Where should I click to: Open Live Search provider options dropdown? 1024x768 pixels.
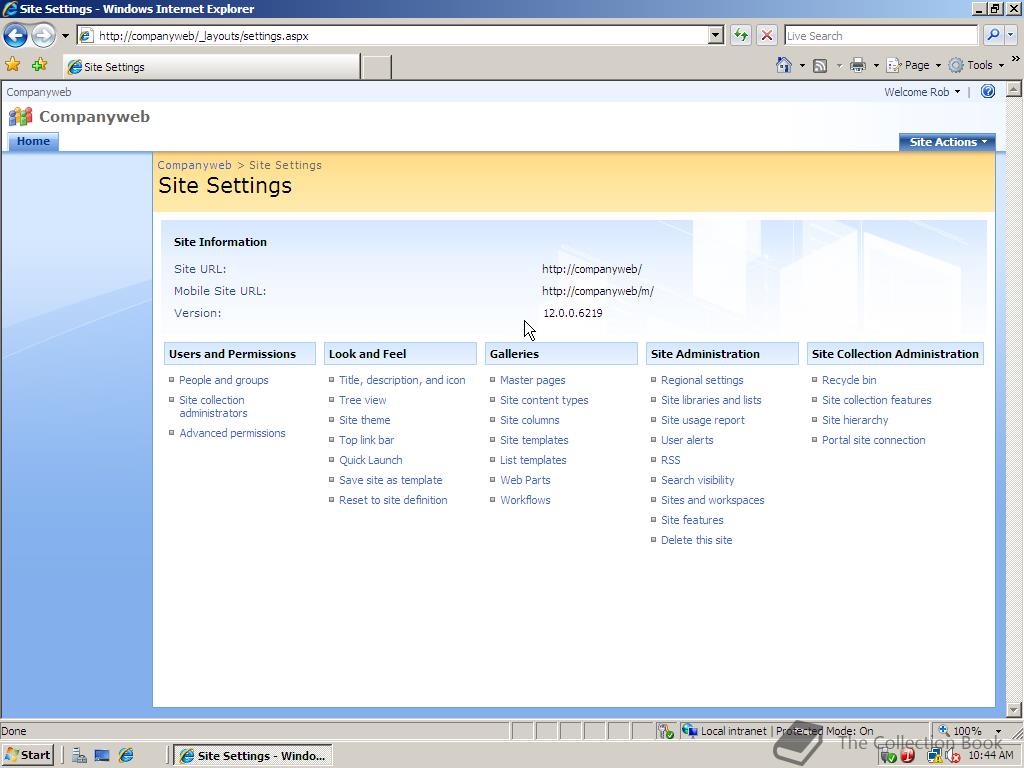click(x=1010, y=35)
